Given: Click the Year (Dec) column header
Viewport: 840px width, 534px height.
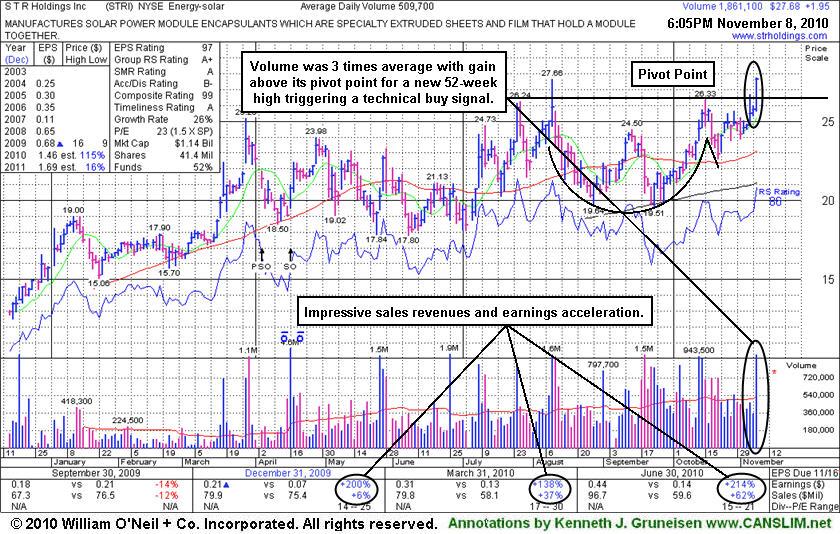Looking at the screenshot, I should (16, 54).
